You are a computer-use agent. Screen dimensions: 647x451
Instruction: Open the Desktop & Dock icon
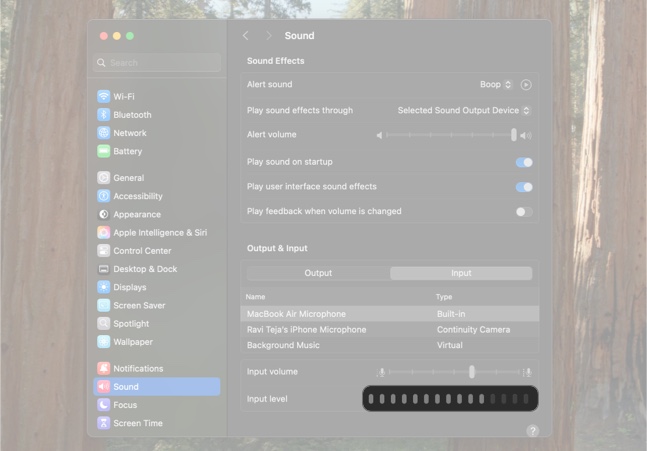coord(104,269)
